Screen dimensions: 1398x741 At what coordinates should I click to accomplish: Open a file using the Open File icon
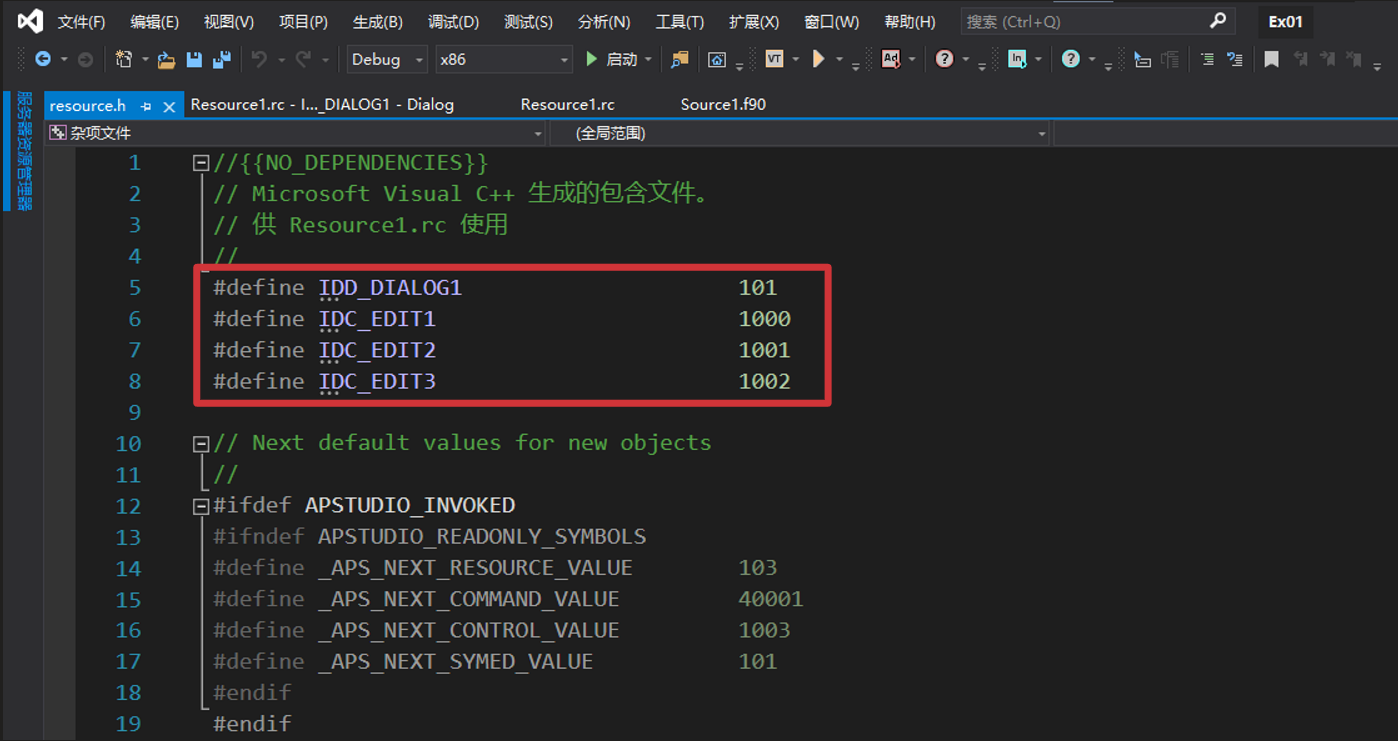pos(165,59)
